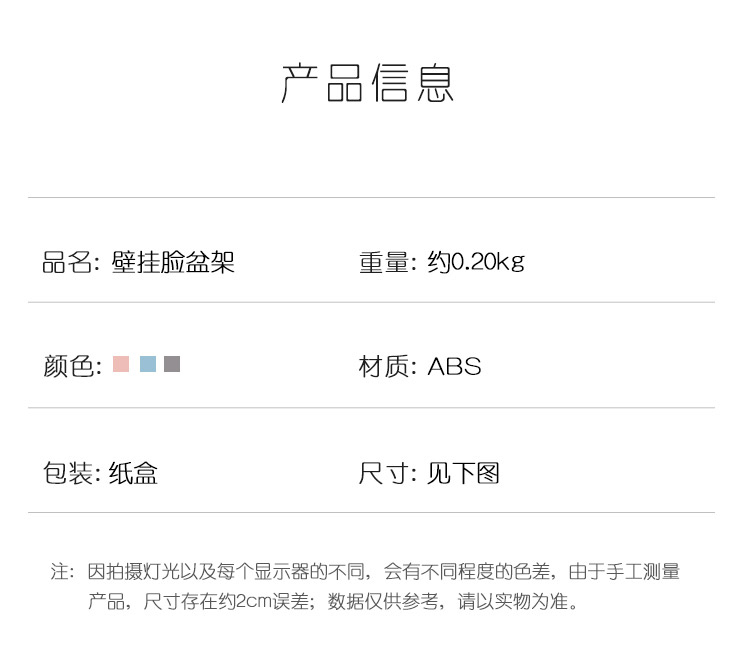Click the first line of the note text
The width and height of the screenshot is (750, 657).
tap(383, 571)
